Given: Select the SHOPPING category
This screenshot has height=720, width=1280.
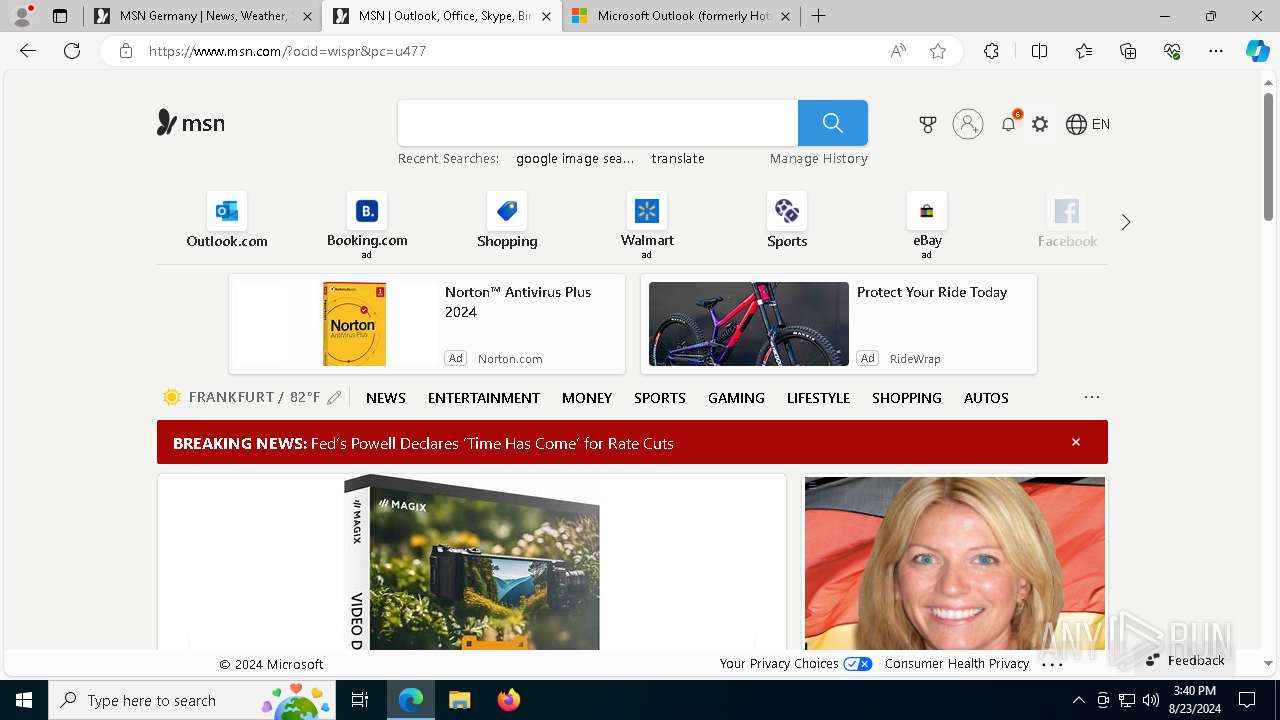Looking at the screenshot, I should (x=907, y=398).
